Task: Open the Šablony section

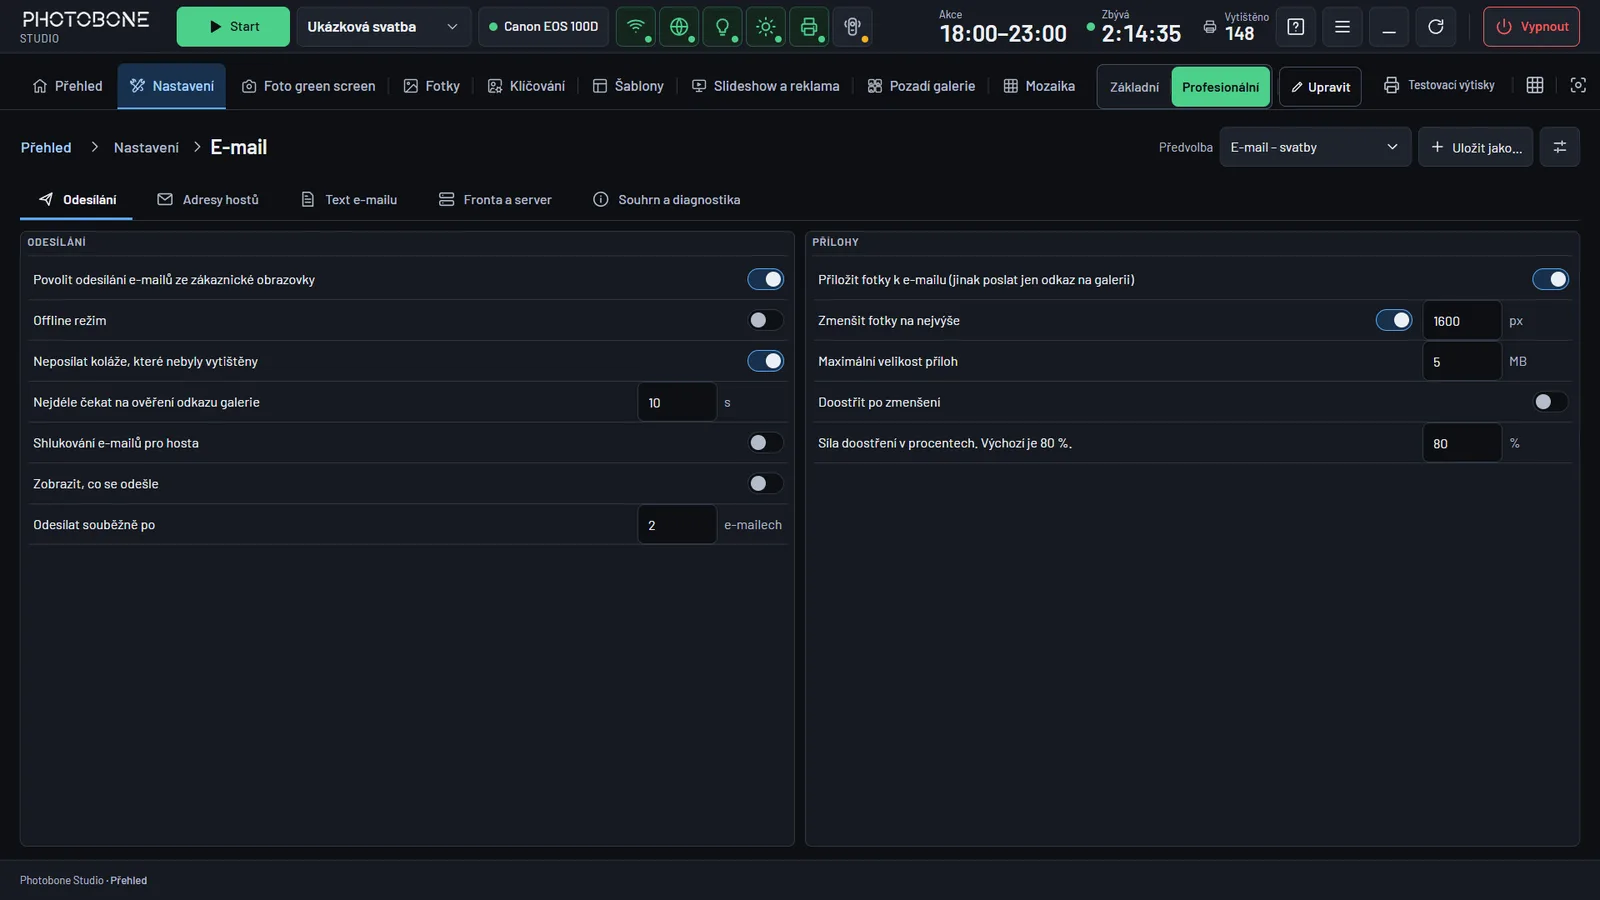Action: click(628, 86)
